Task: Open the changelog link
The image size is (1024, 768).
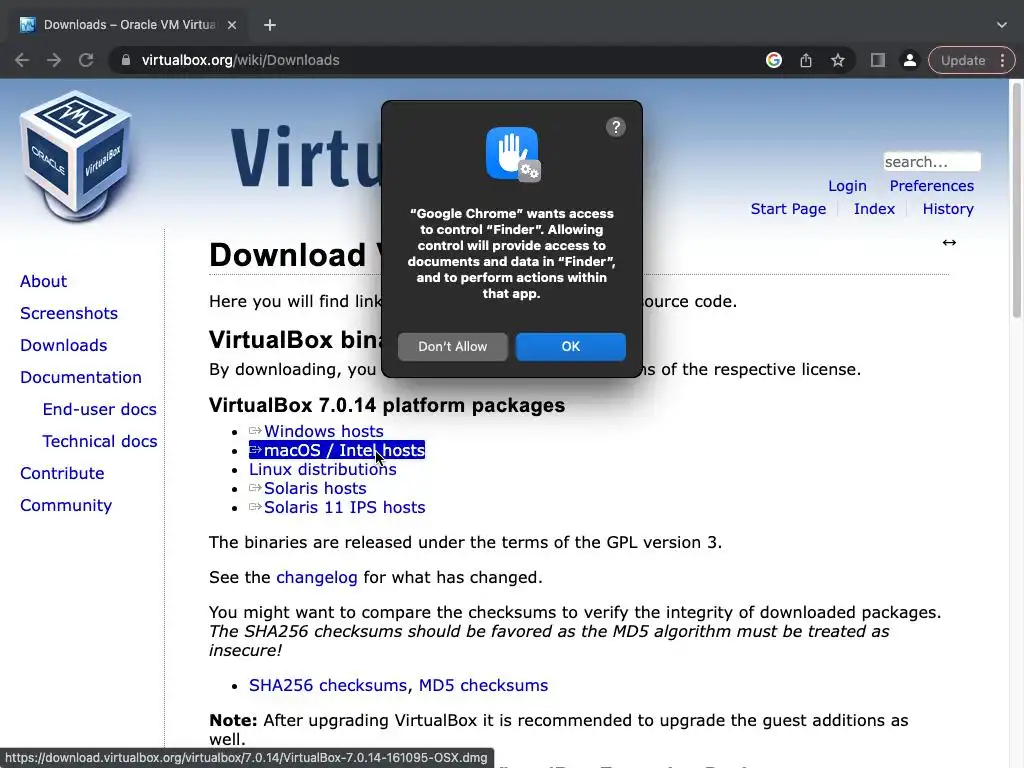Action: pyautogui.click(x=317, y=577)
